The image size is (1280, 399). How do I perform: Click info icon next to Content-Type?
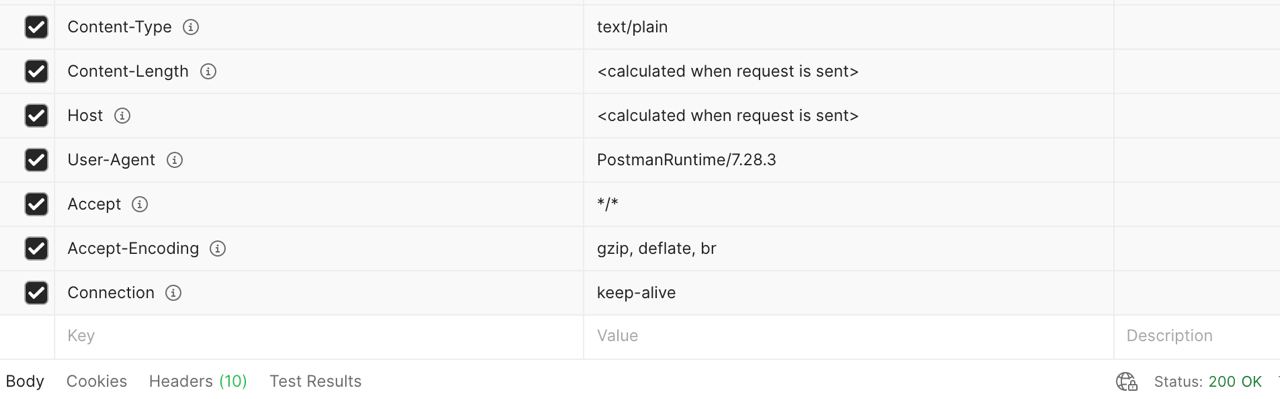(191, 27)
